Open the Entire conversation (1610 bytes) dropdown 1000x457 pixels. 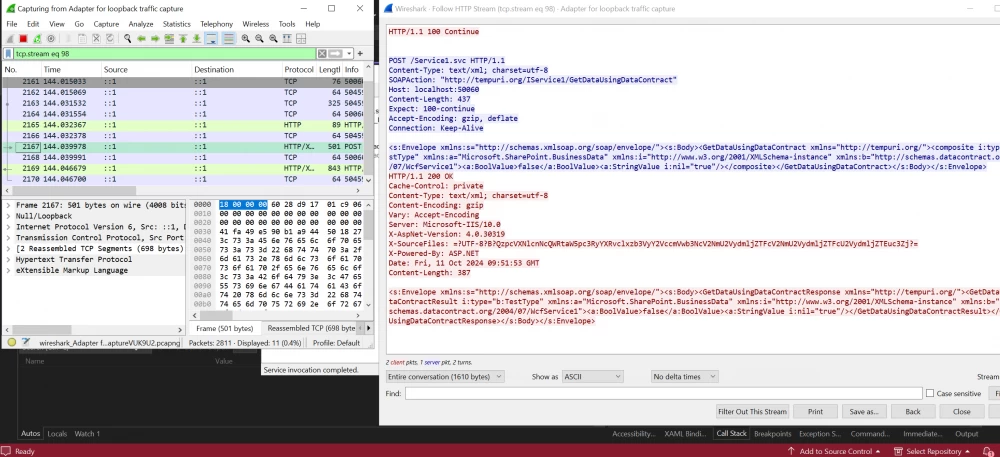coord(445,377)
